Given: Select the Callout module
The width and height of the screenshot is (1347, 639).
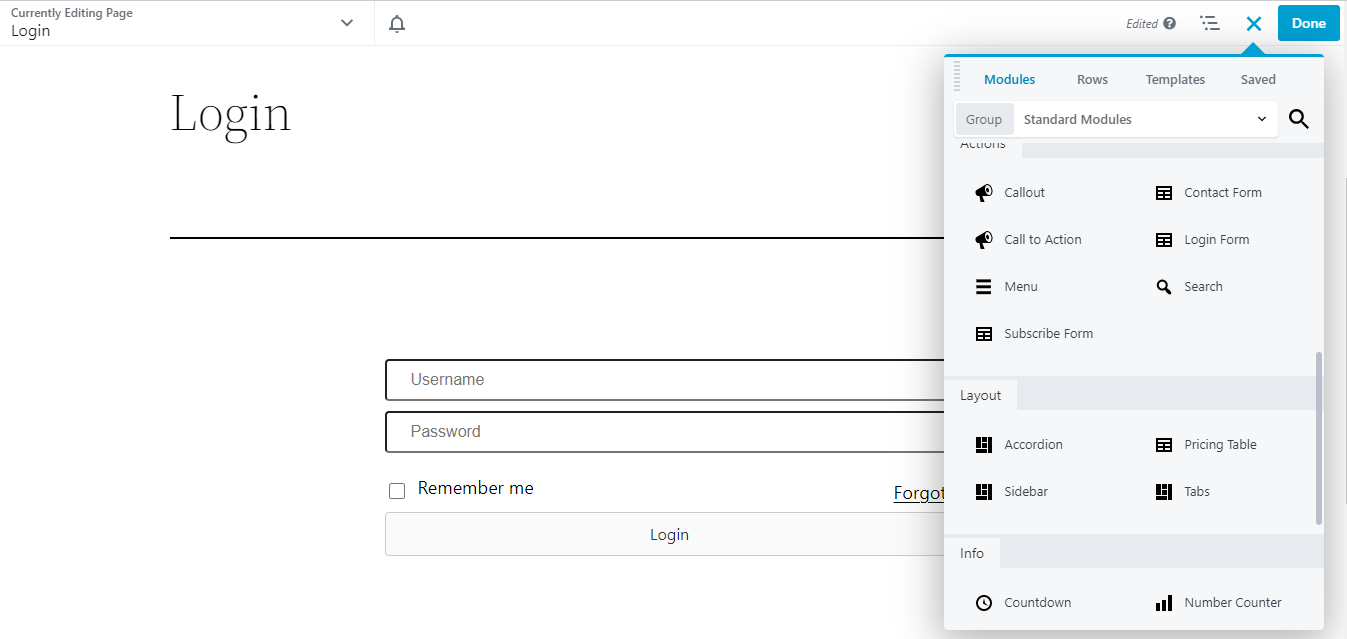Looking at the screenshot, I should point(1023,192).
